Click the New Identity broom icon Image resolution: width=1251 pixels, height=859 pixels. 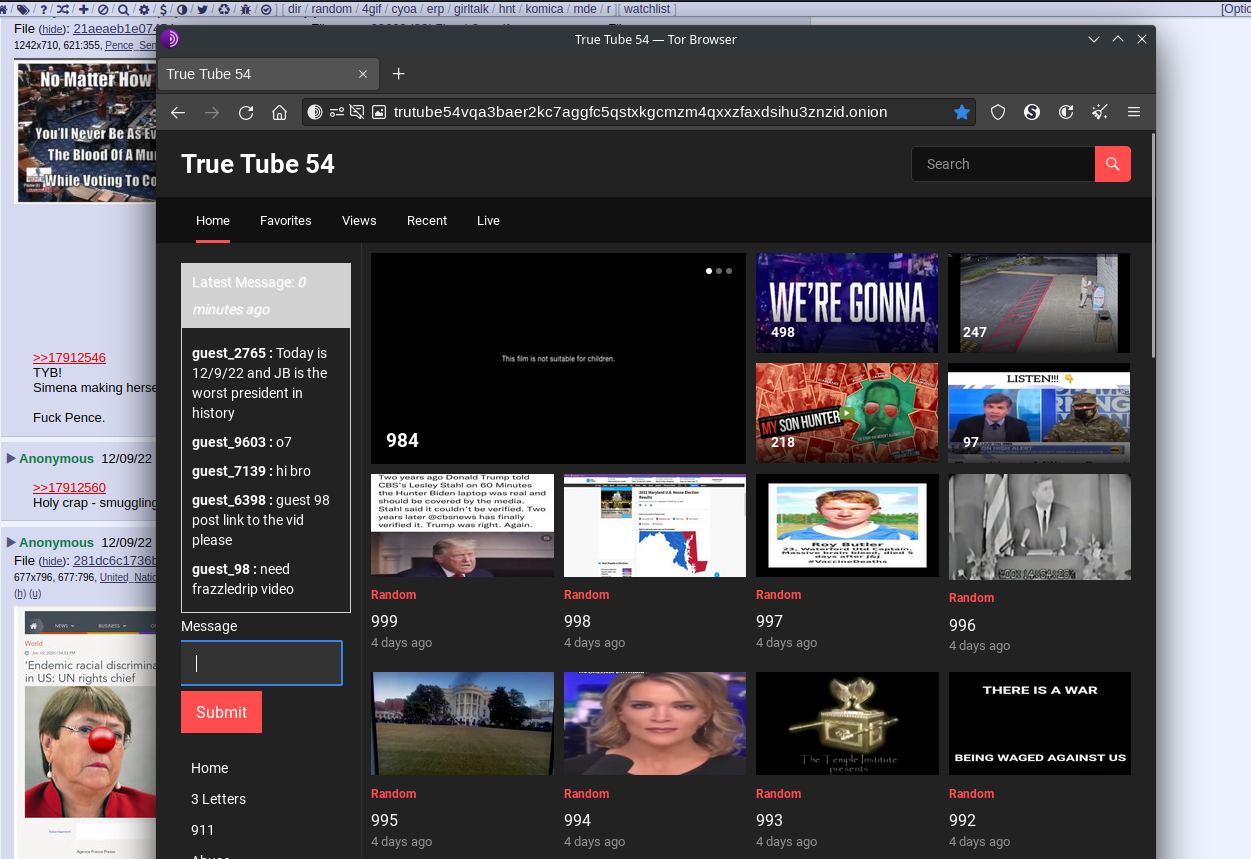tap(1100, 112)
